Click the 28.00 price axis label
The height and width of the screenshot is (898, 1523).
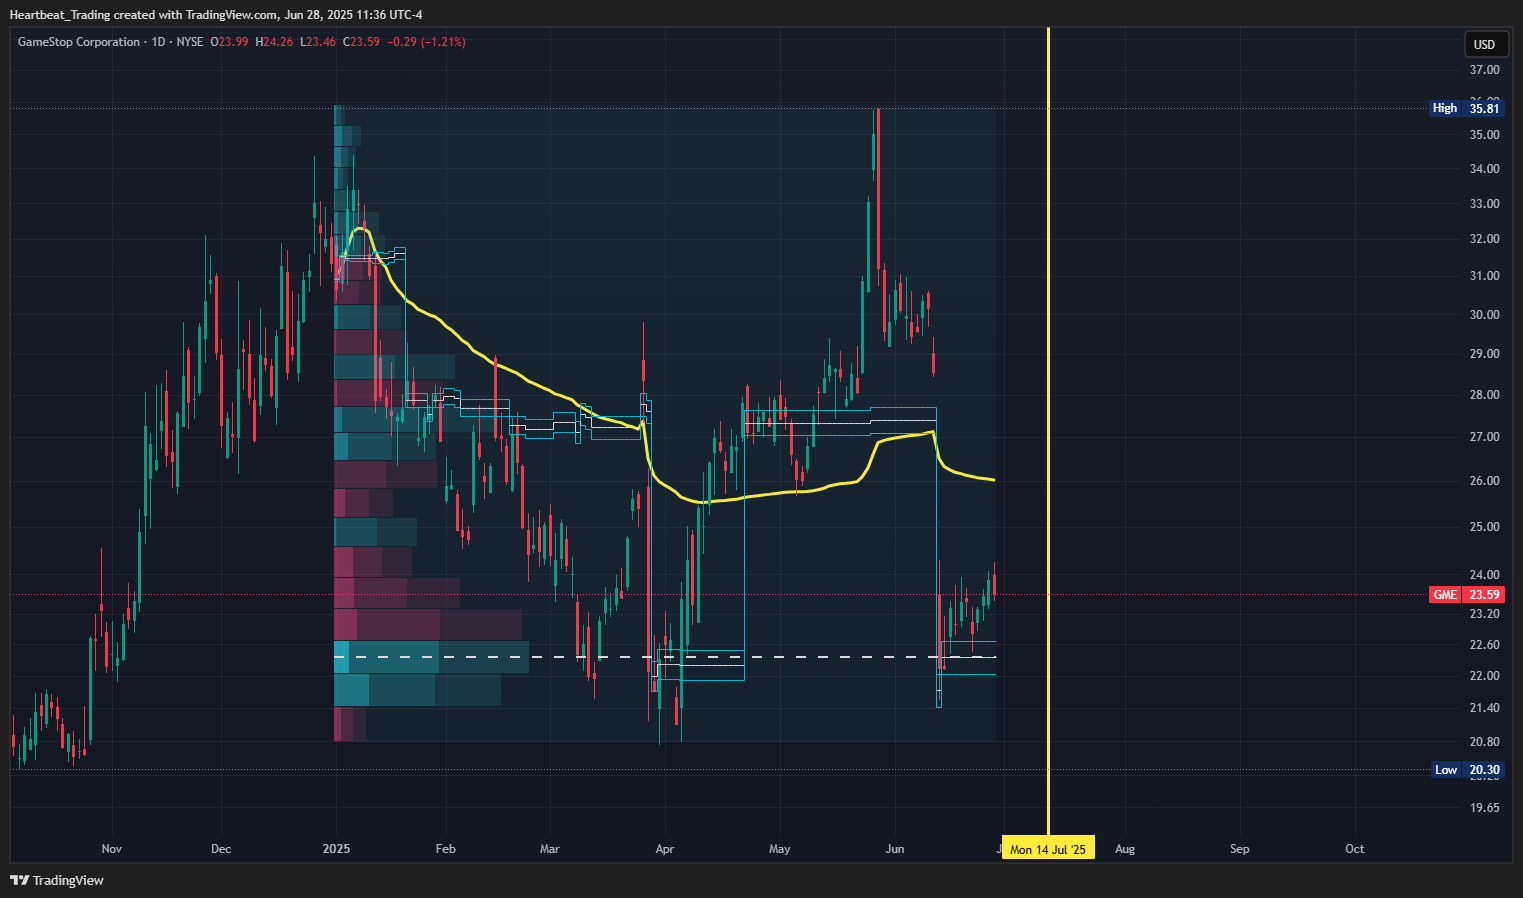[x=1484, y=395]
